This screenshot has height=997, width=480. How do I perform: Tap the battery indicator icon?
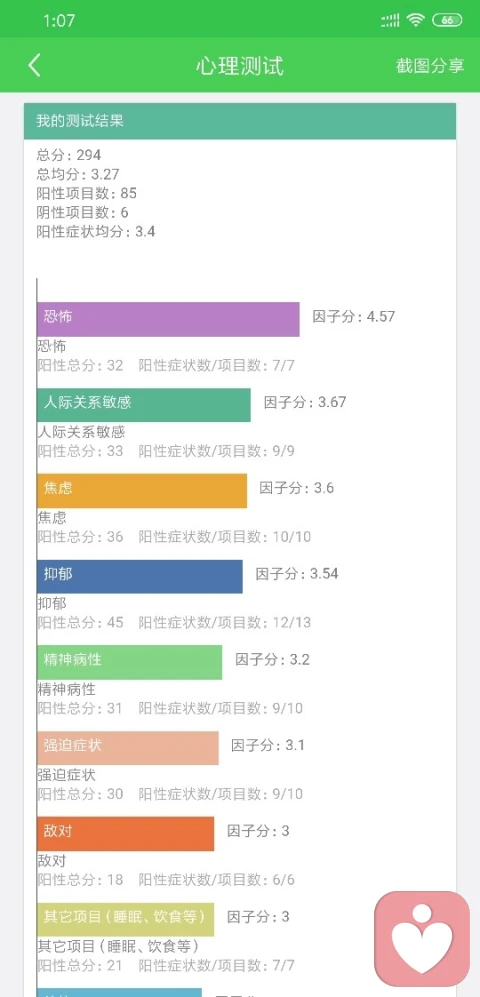click(x=447, y=20)
